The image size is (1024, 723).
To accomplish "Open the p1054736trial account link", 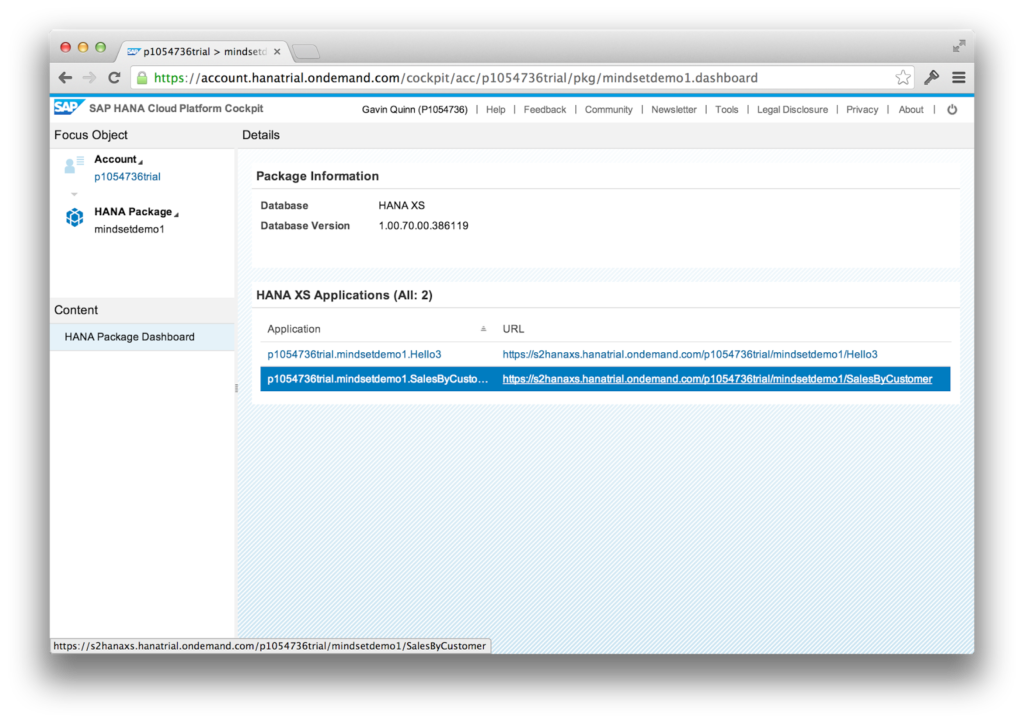I will click(x=127, y=176).
